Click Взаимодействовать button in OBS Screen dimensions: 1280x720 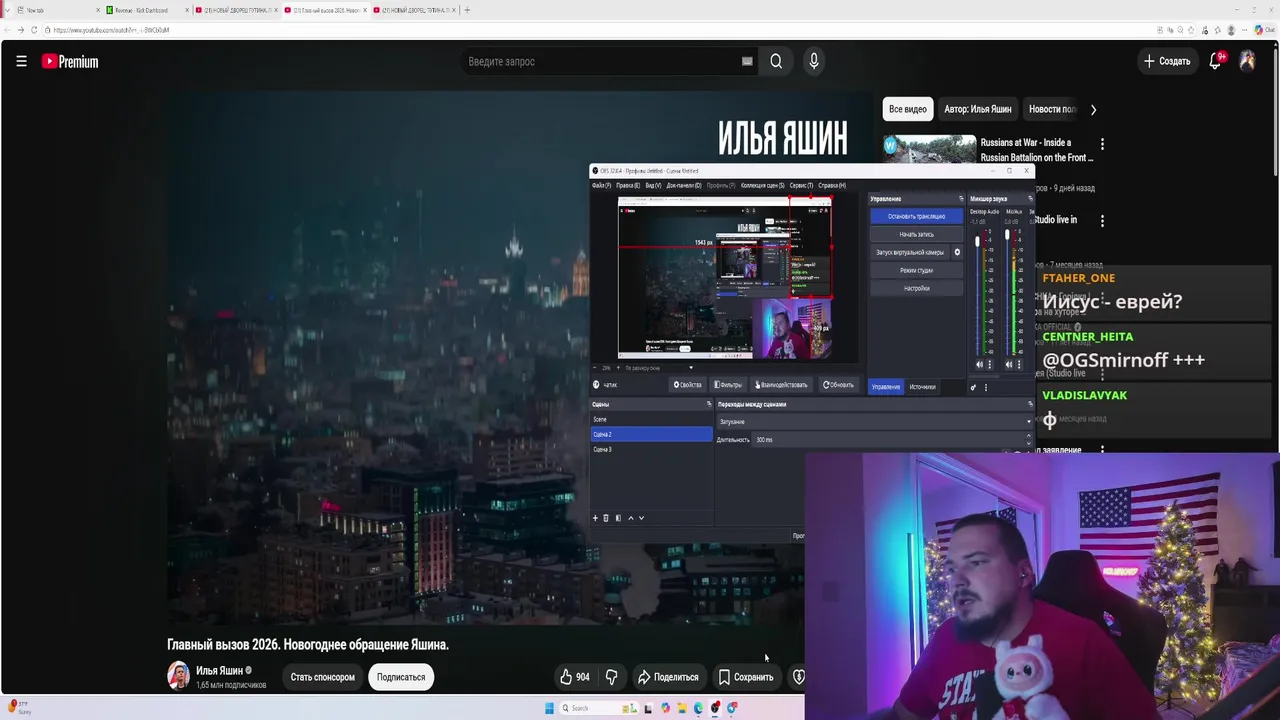click(x=781, y=385)
